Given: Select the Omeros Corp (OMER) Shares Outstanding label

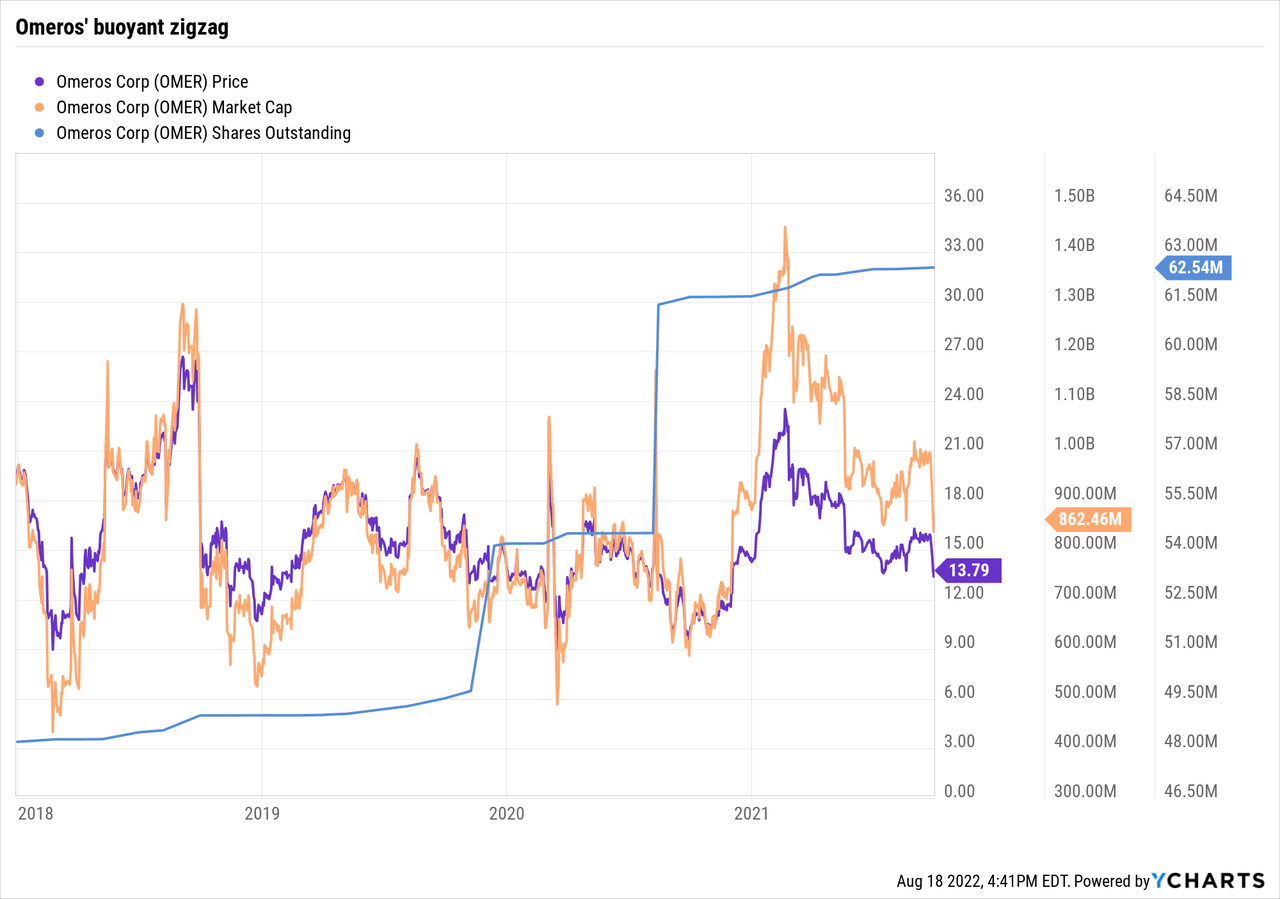Looking at the screenshot, I should click(x=204, y=132).
